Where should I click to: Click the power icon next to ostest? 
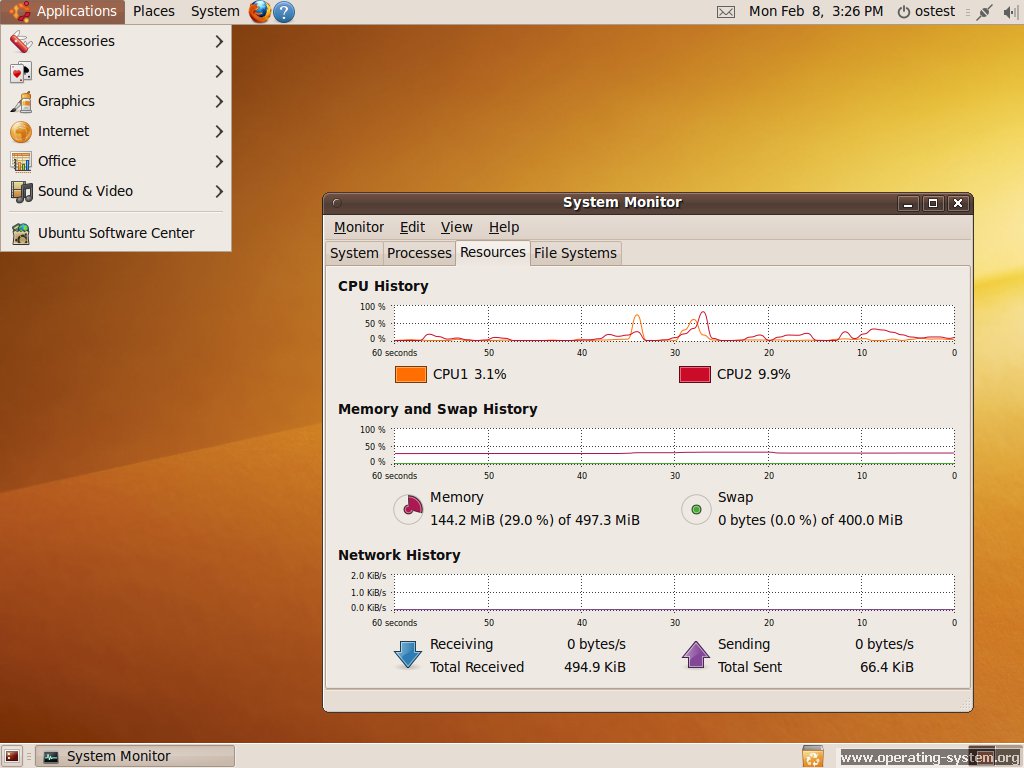[x=903, y=12]
